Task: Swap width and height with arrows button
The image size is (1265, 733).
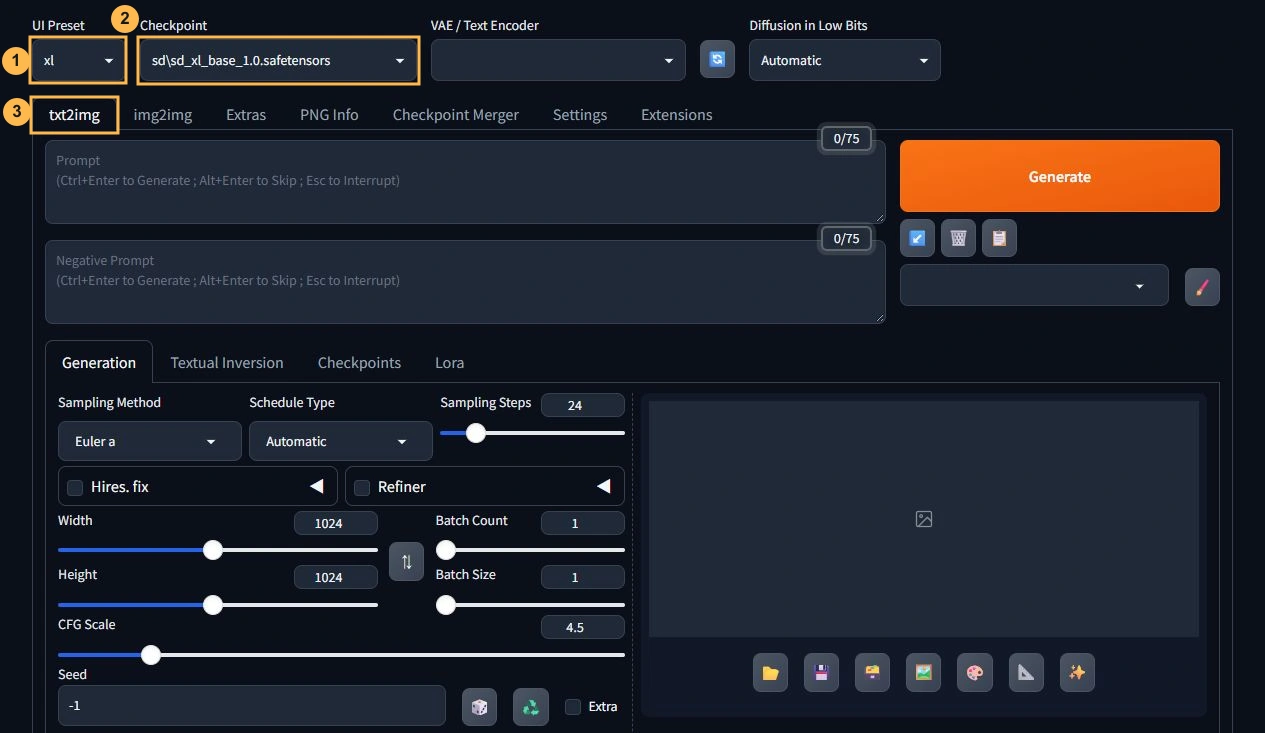Action: pyautogui.click(x=406, y=562)
